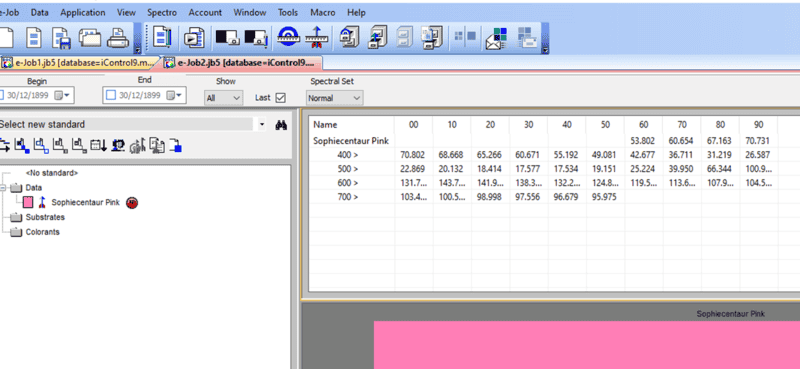Click the pink swatch beside Sophiecentaur Pink
Image resolution: width=800 pixels, height=369 pixels.
click(x=28, y=203)
